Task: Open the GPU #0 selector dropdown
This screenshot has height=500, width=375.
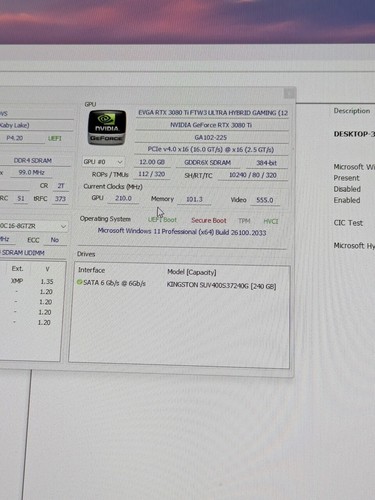Action: point(103,162)
